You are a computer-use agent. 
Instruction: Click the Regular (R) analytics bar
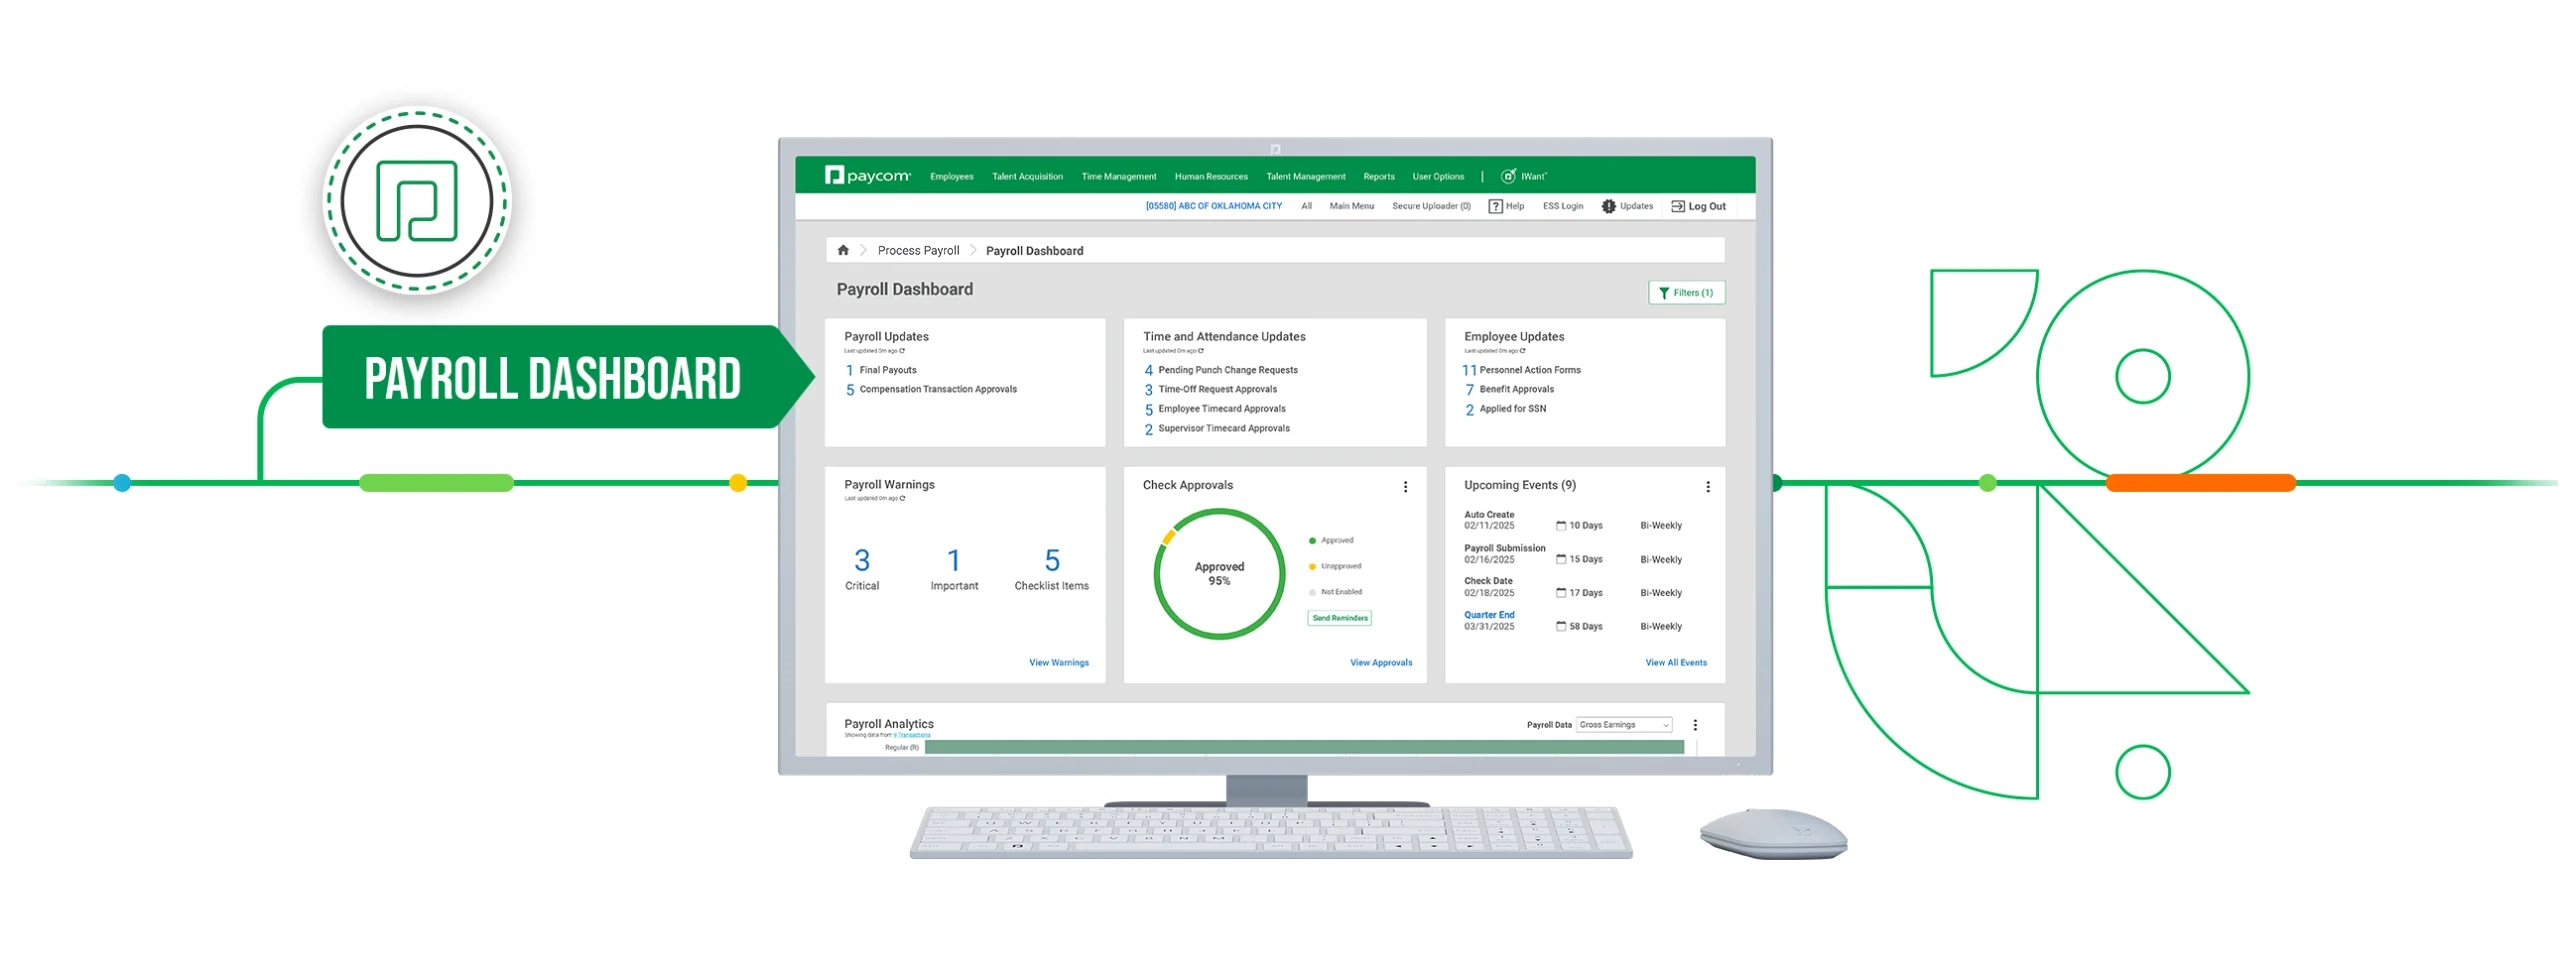[x=1303, y=747]
